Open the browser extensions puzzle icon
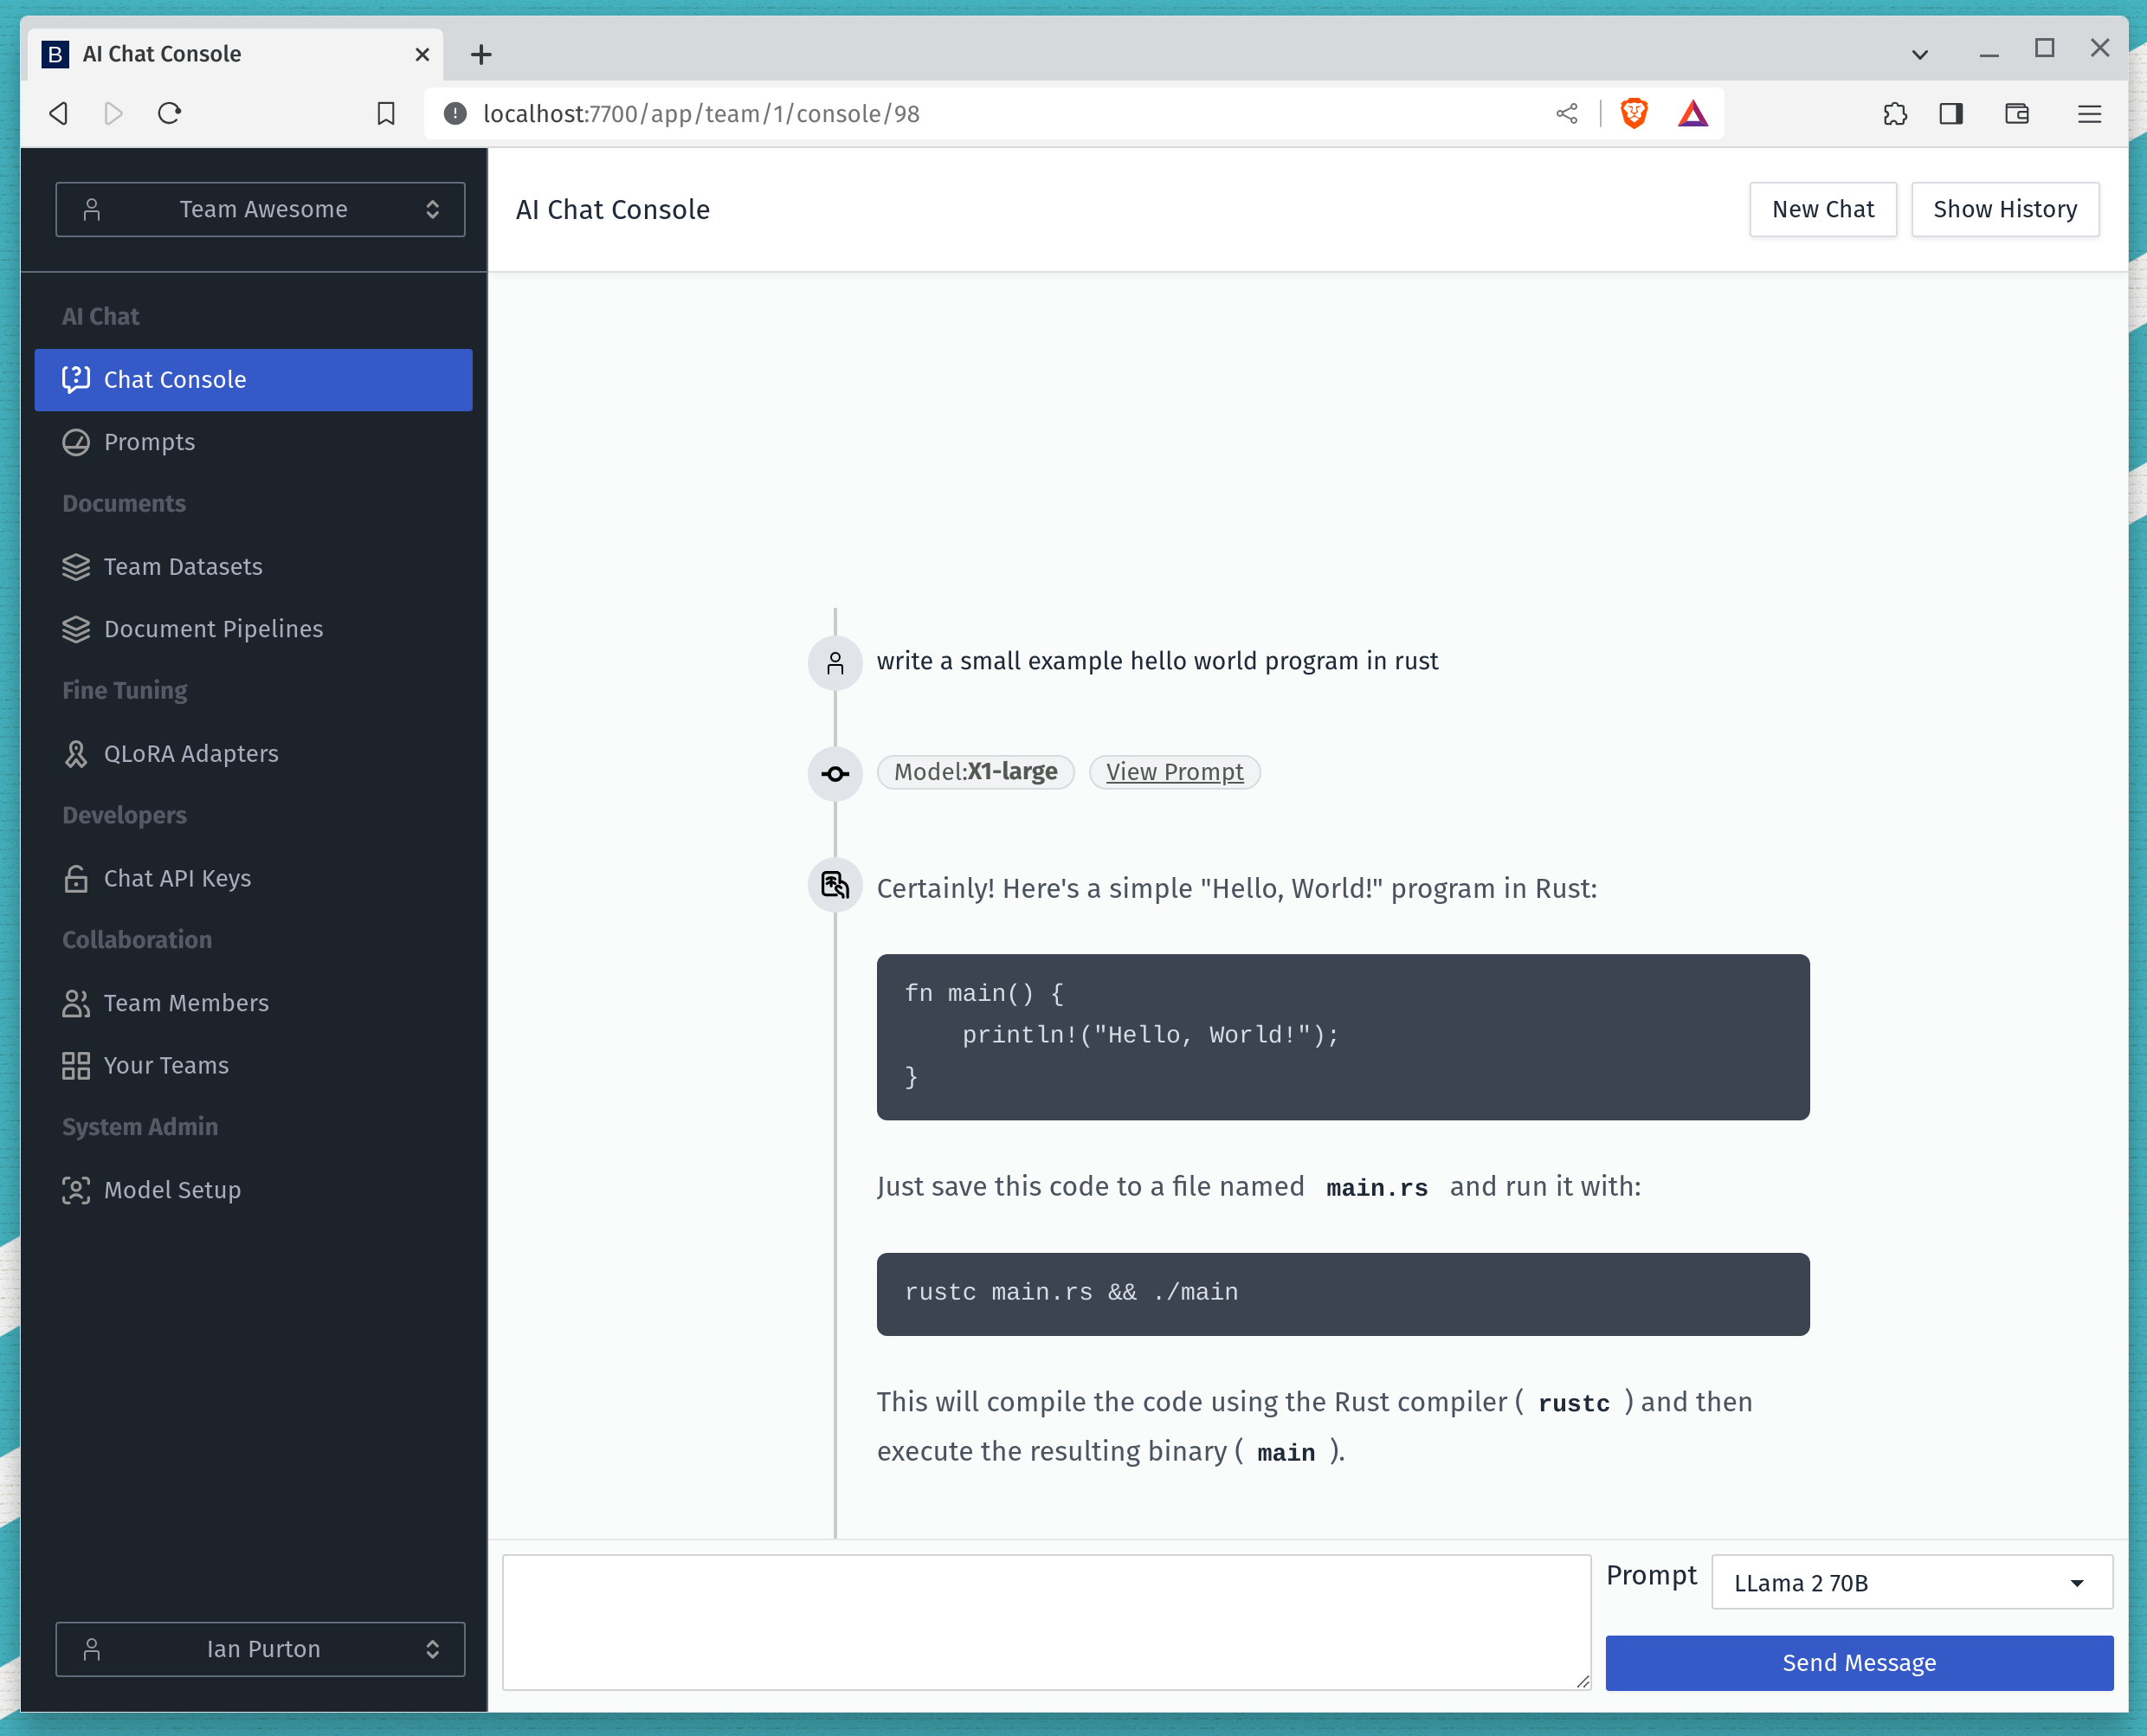 (x=1894, y=113)
